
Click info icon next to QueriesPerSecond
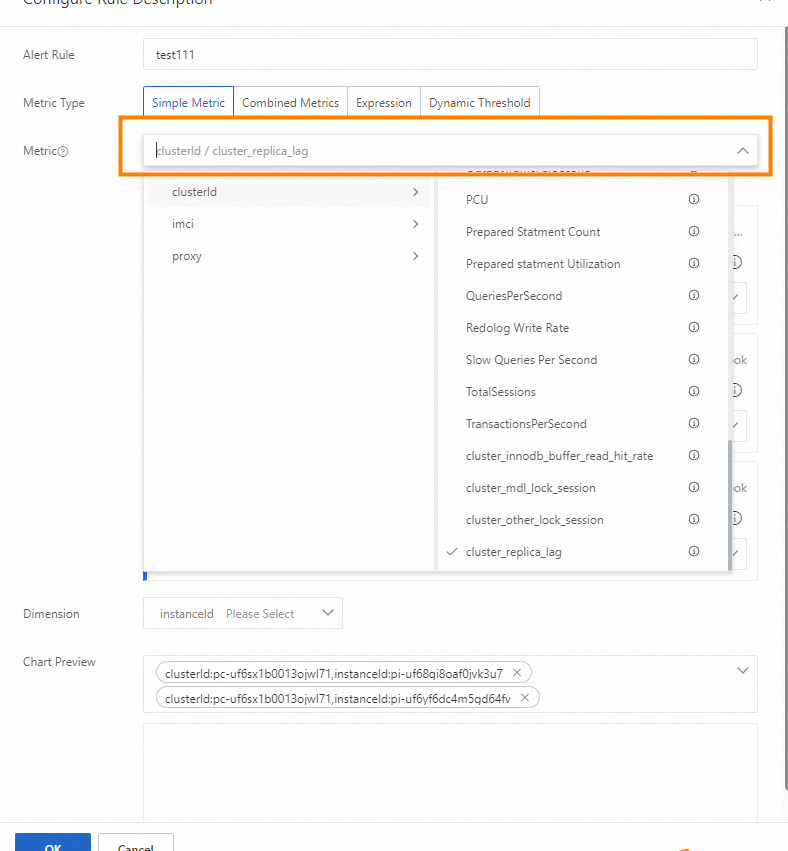(x=694, y=296)
